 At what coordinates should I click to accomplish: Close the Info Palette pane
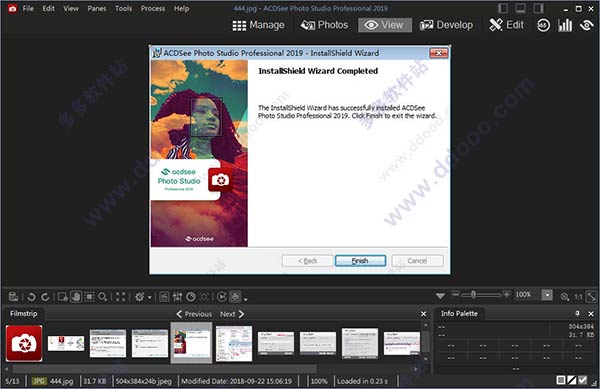pos(591,314)
